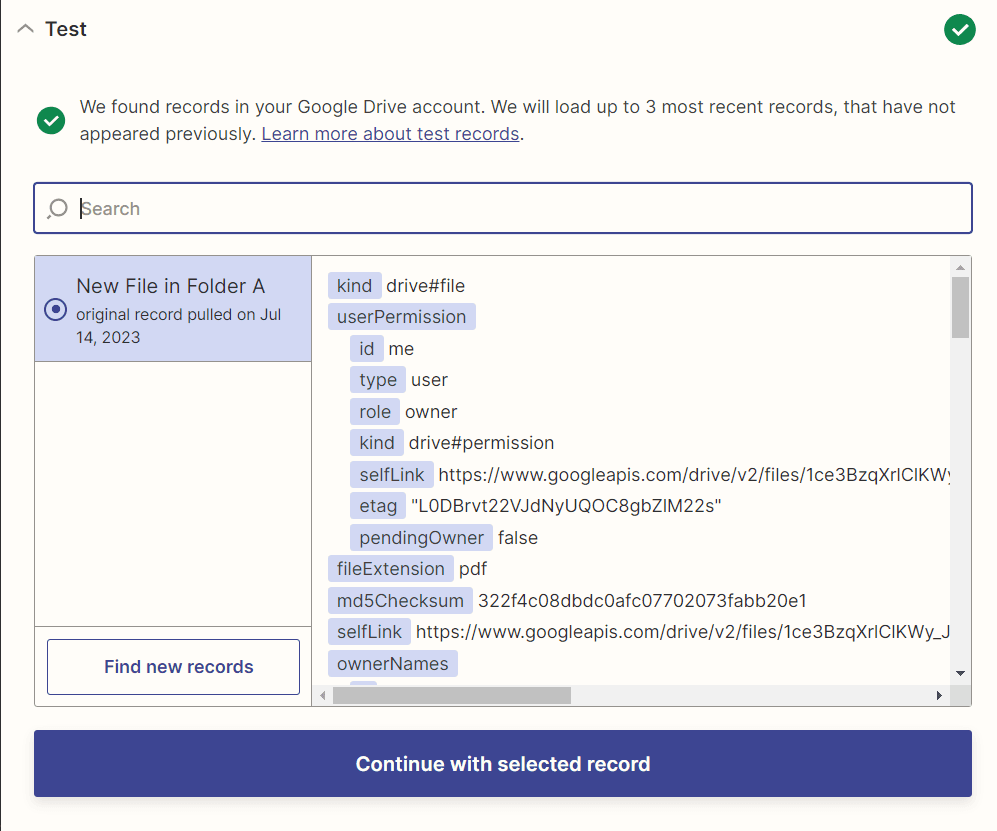Image resolution: width=997 pixels, height=831 pixels.
Task: Click the green checkmark at top right
Action: click(959, 30)
